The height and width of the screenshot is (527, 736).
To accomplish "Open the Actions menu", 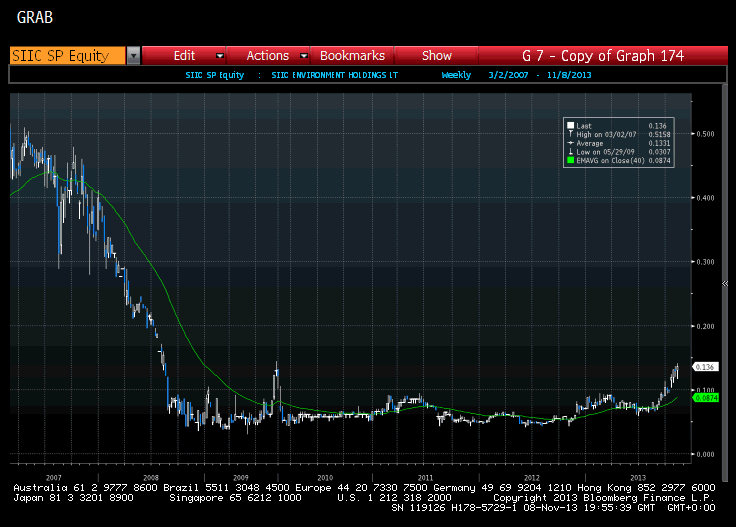I will coord(268,56).
